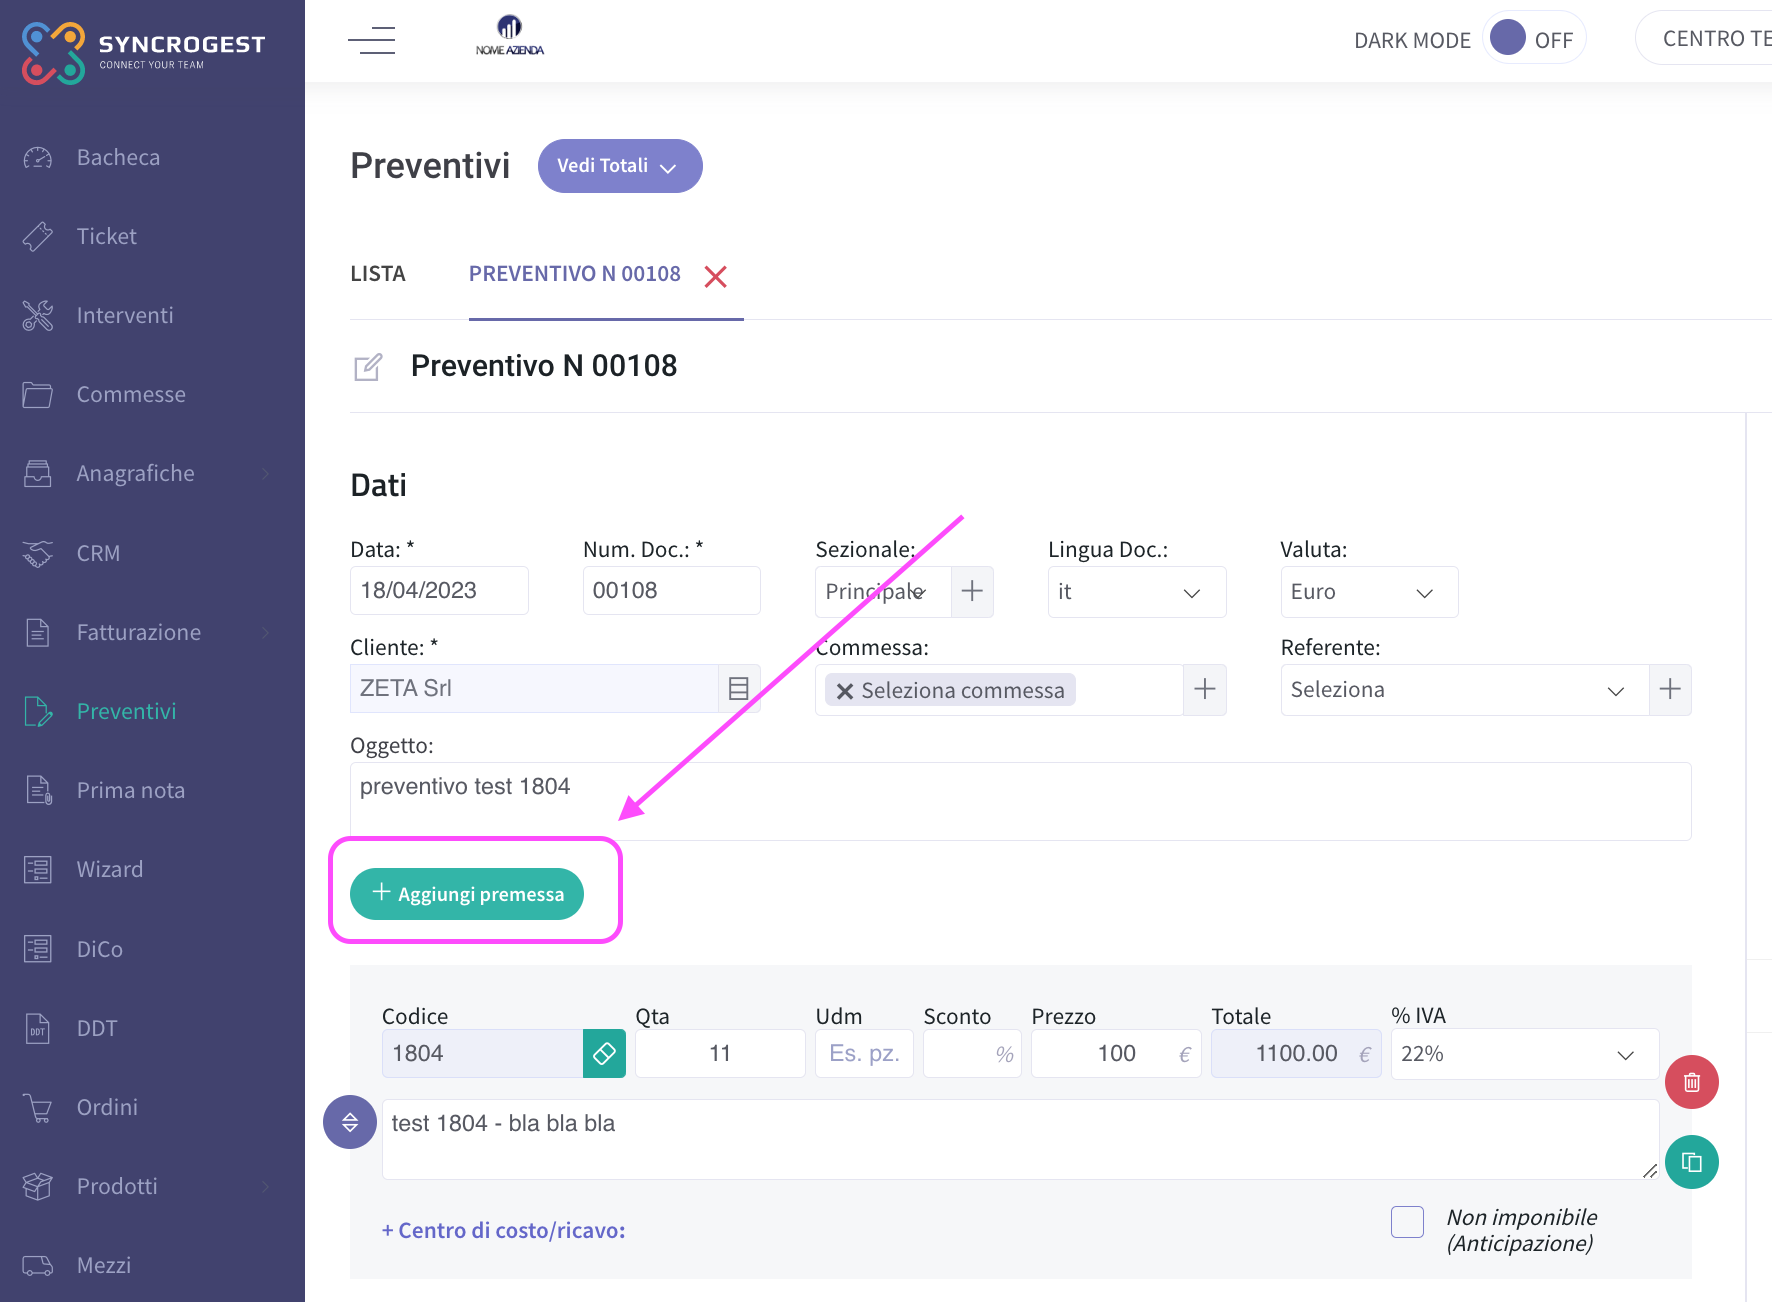Click the green duplicate row icon

(x=1691, y=1162)
